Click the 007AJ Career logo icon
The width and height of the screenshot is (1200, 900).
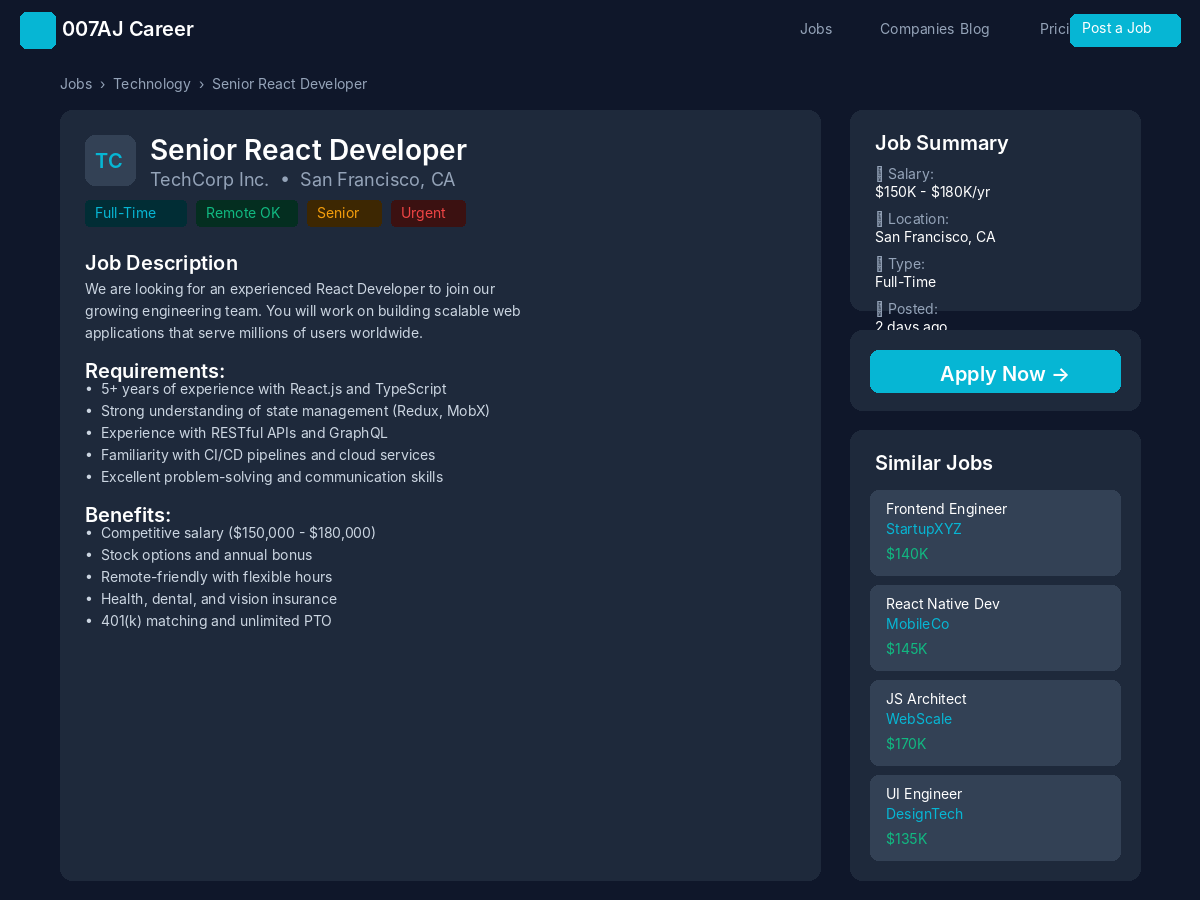[x=38, y=30]
